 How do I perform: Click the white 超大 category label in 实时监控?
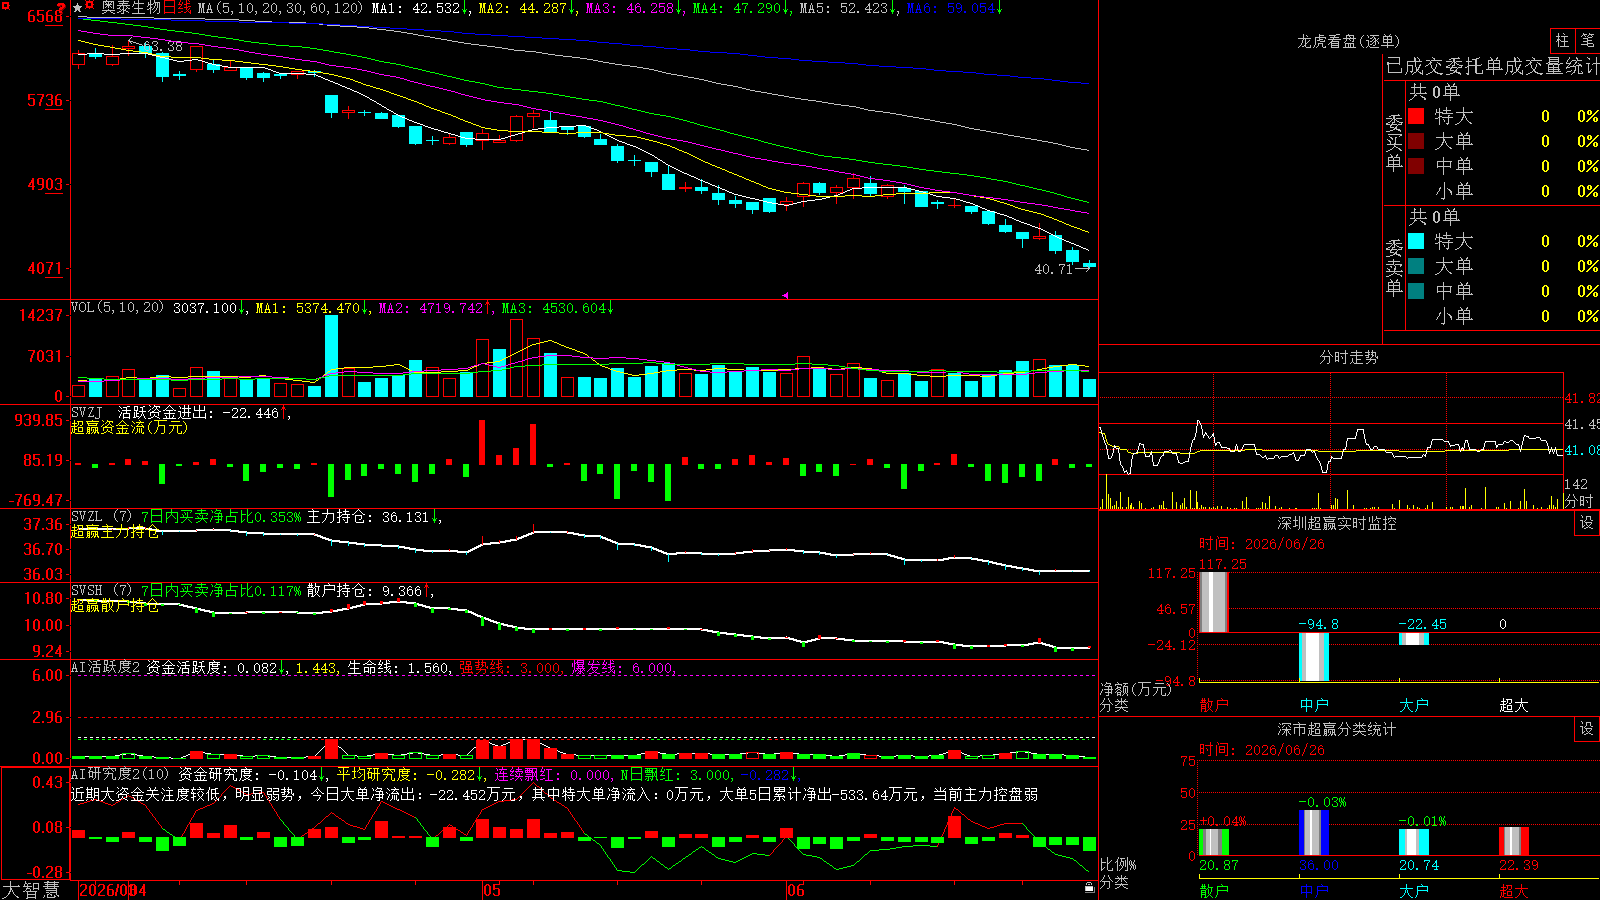pos(1514,705)
